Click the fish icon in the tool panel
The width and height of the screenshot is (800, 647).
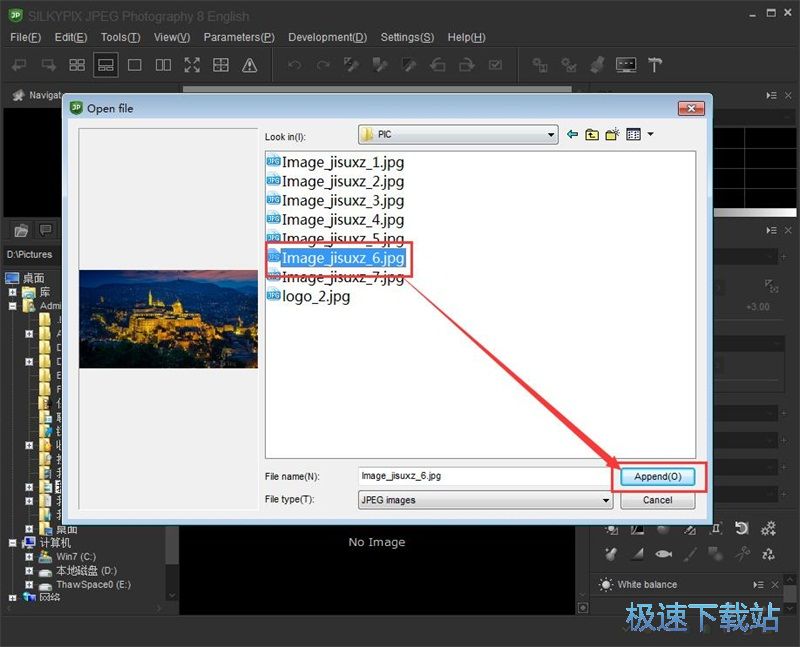(x=663, y=553)
